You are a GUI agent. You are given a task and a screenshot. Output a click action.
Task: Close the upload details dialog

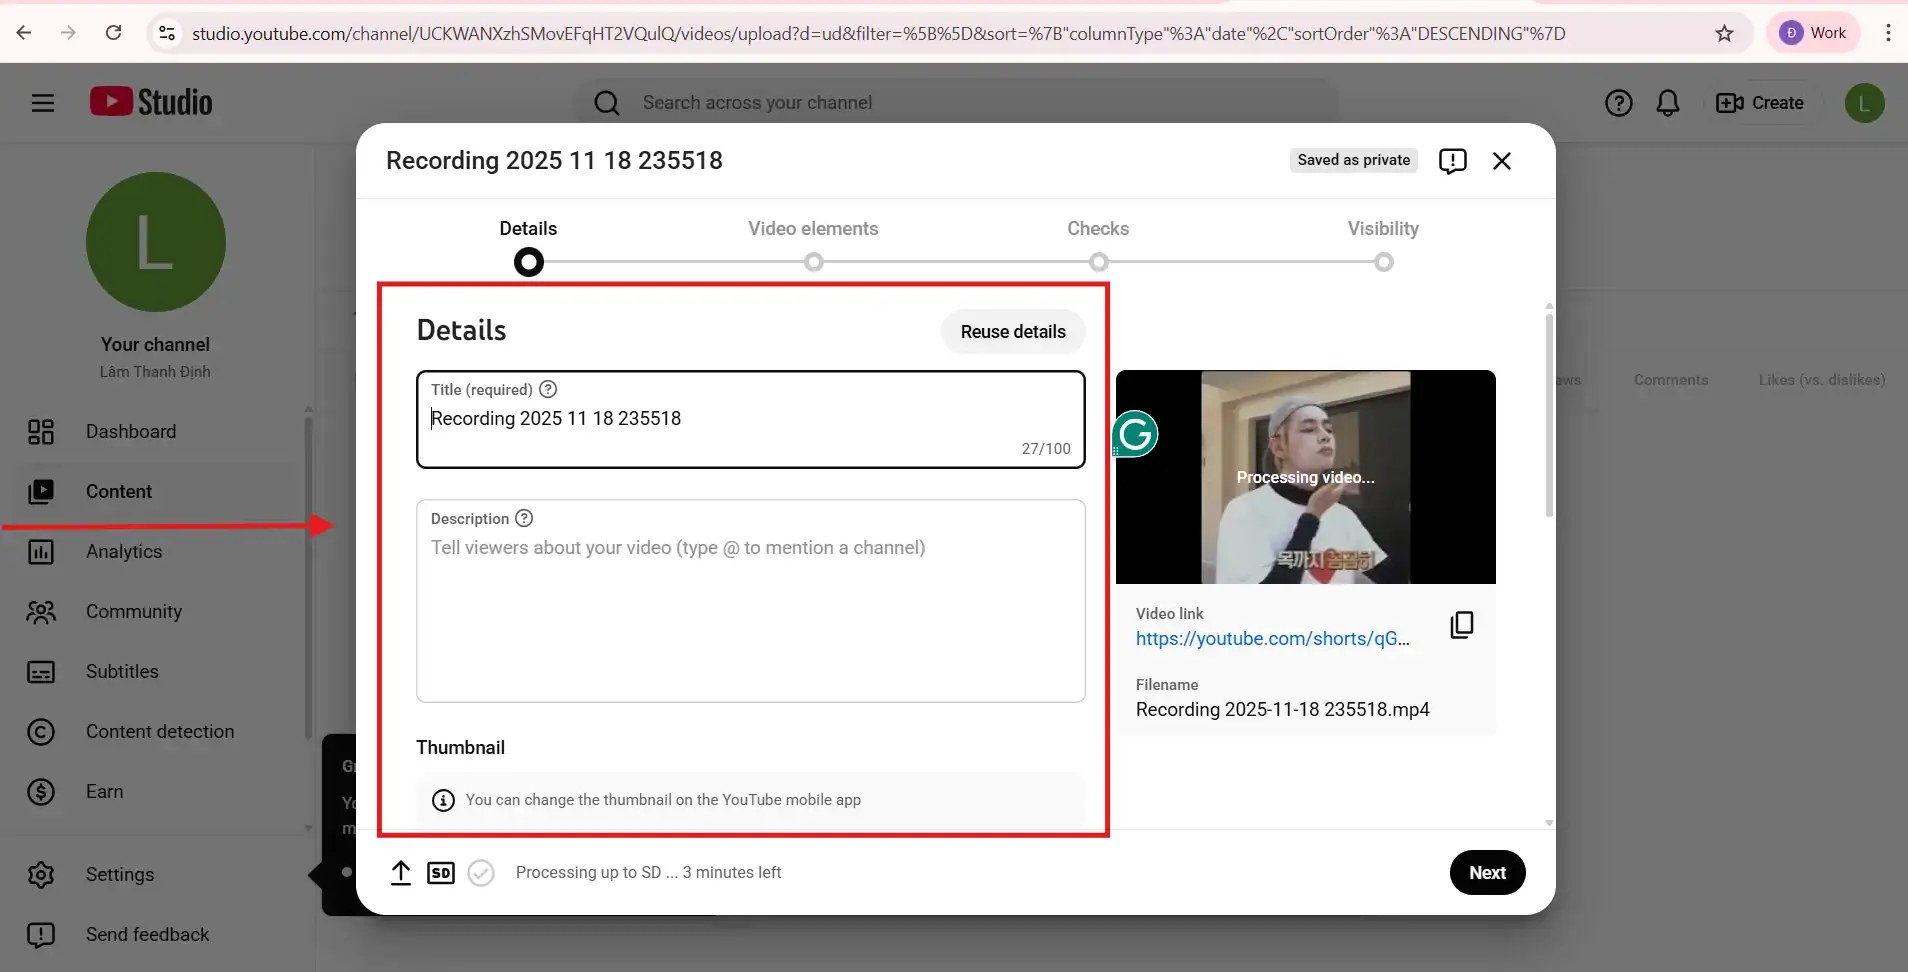pyautogui.click(x=1501, y=161)
